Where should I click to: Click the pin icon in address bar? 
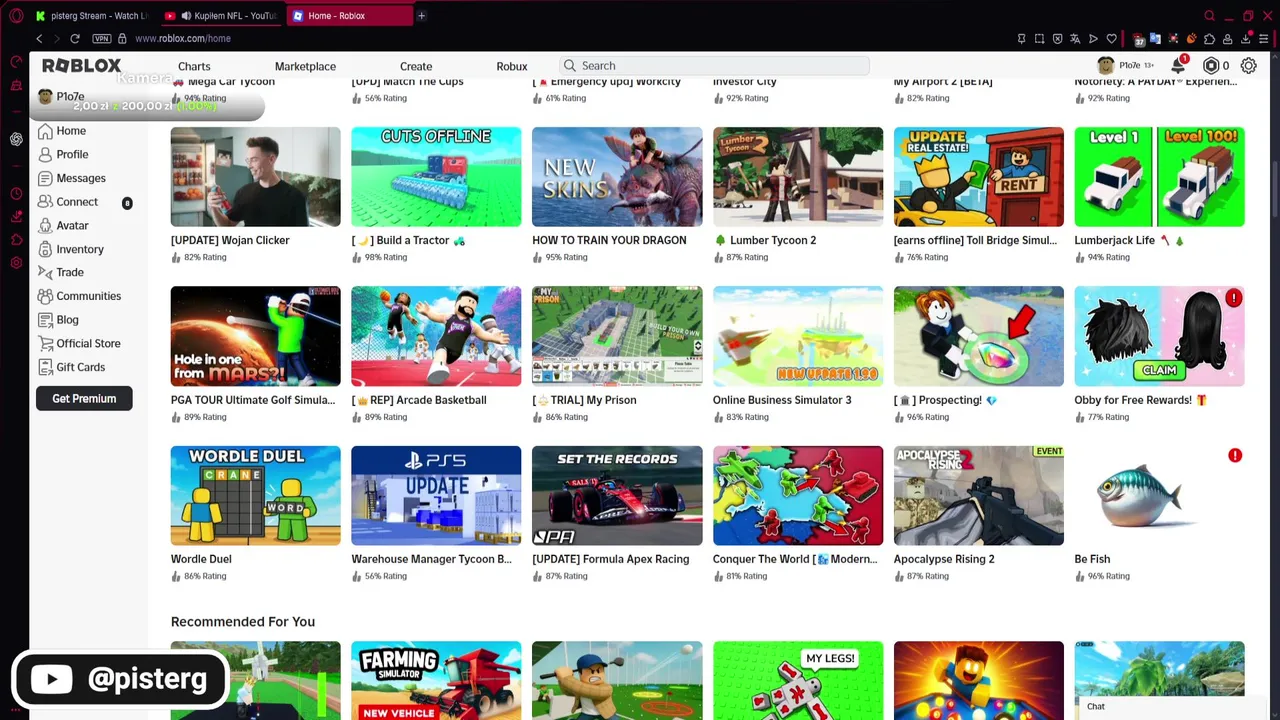click(1021, 39)
